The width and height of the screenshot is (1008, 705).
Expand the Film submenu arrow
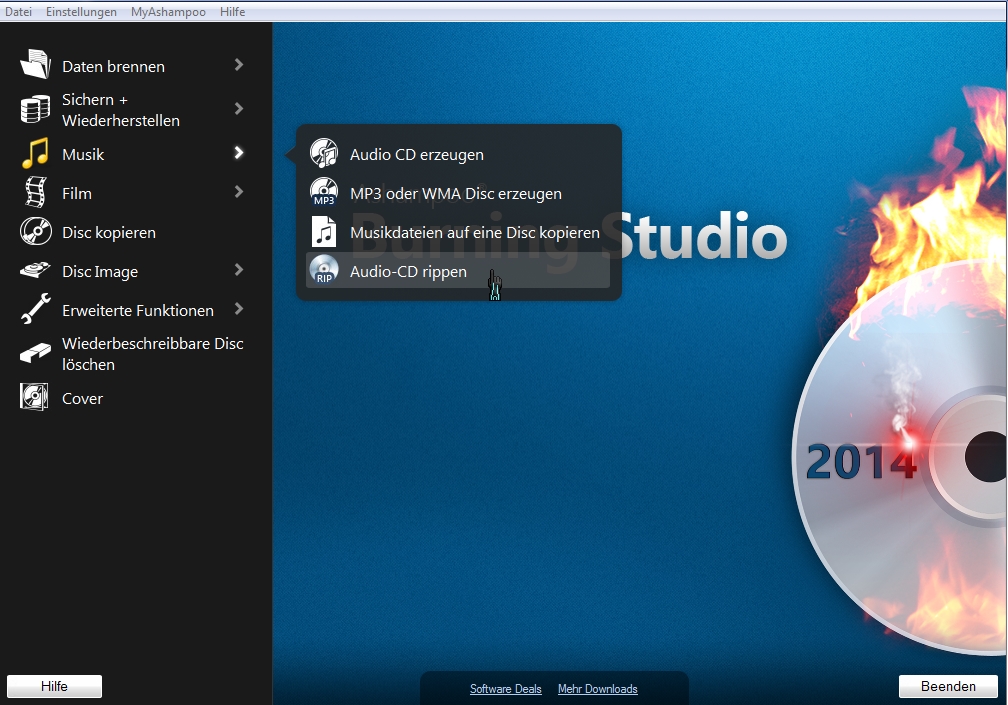tap(239, 192)
